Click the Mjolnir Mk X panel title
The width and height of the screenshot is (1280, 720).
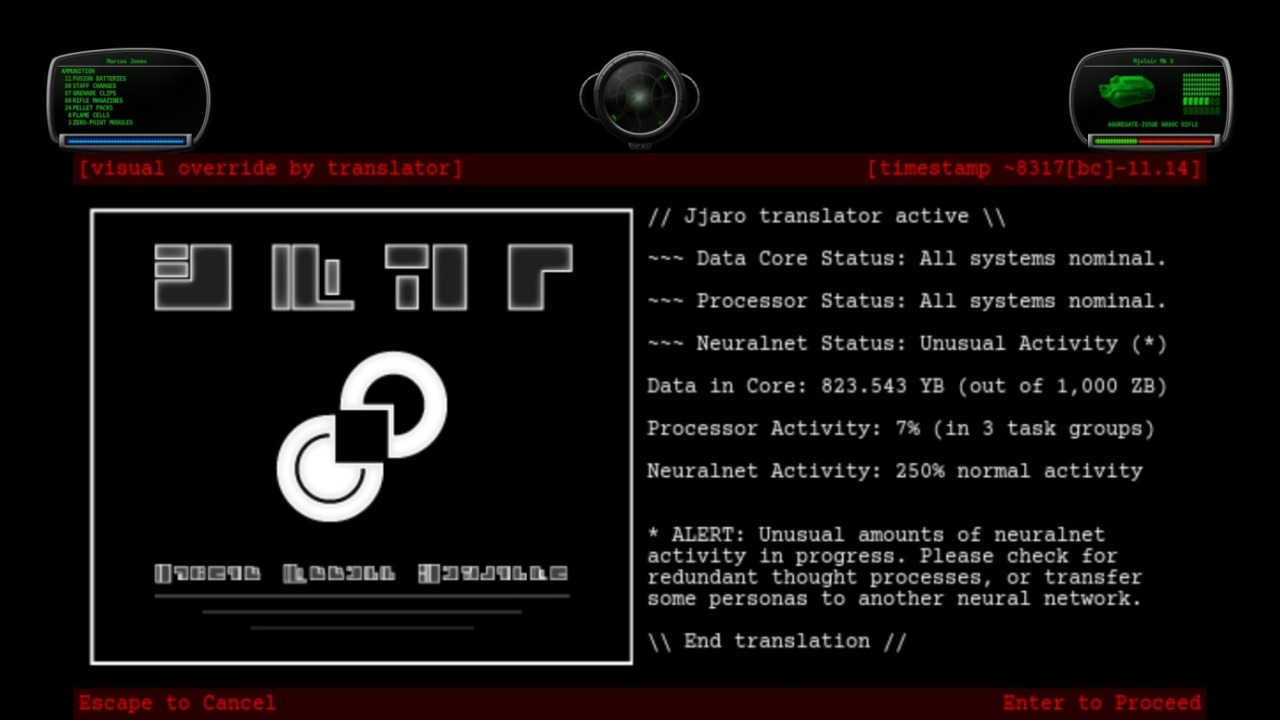[x=1152, y=61]
